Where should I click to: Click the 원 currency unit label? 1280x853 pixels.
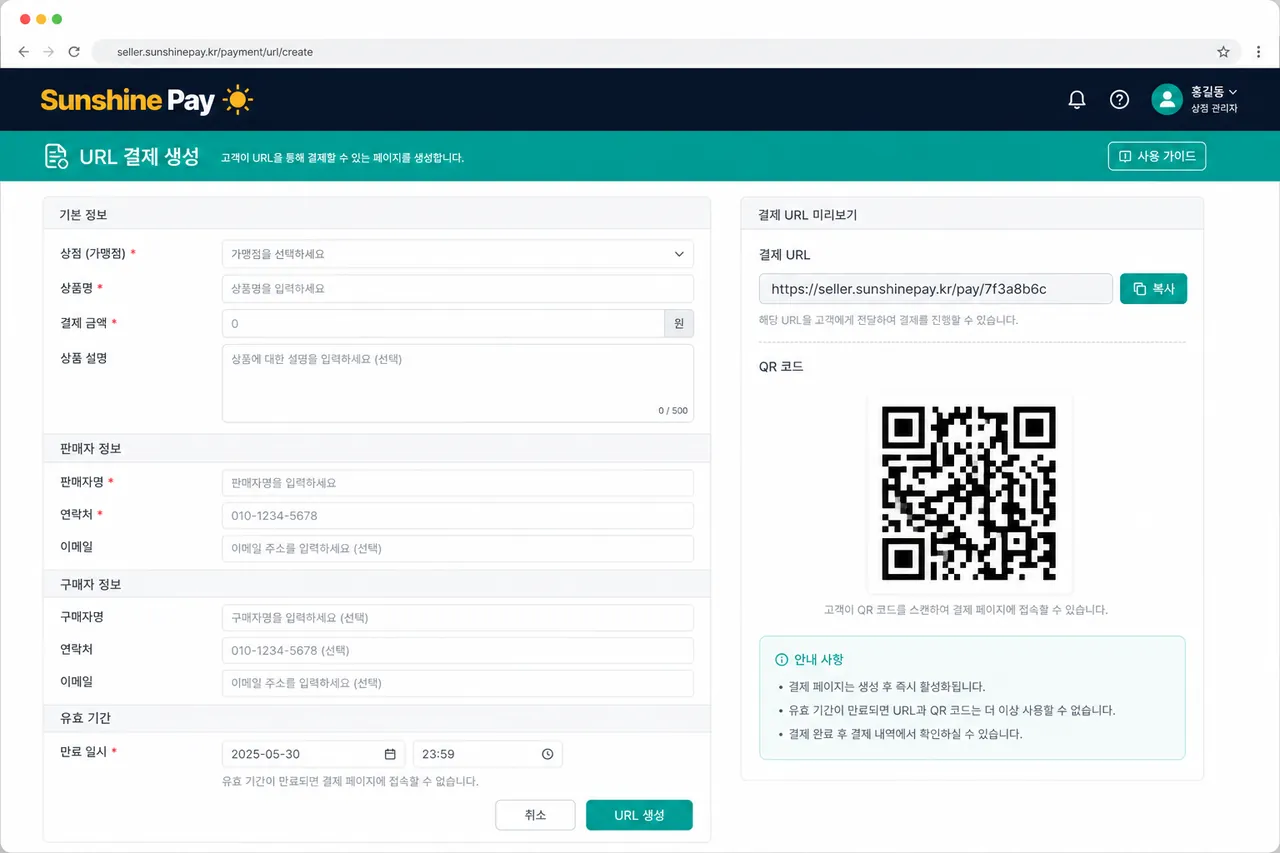tap(679, 324)
